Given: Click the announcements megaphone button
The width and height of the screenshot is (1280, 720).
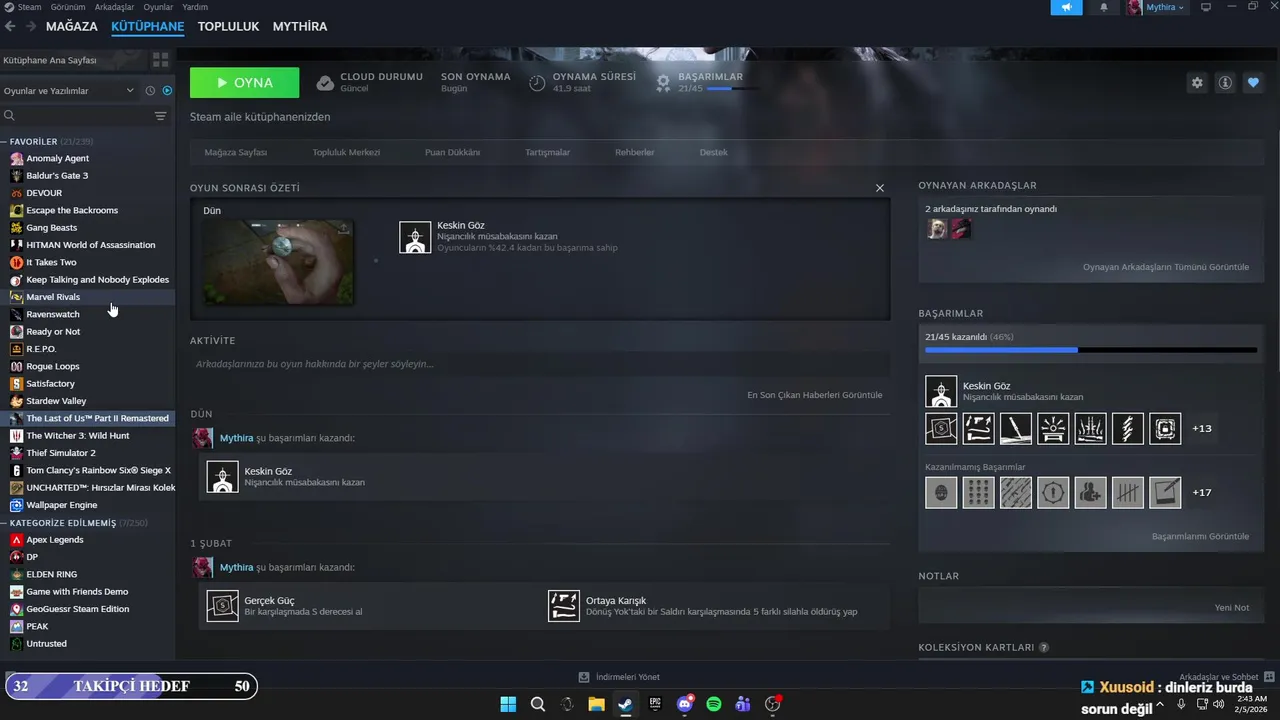Looking at the screenshot, I should (1066, 7).
